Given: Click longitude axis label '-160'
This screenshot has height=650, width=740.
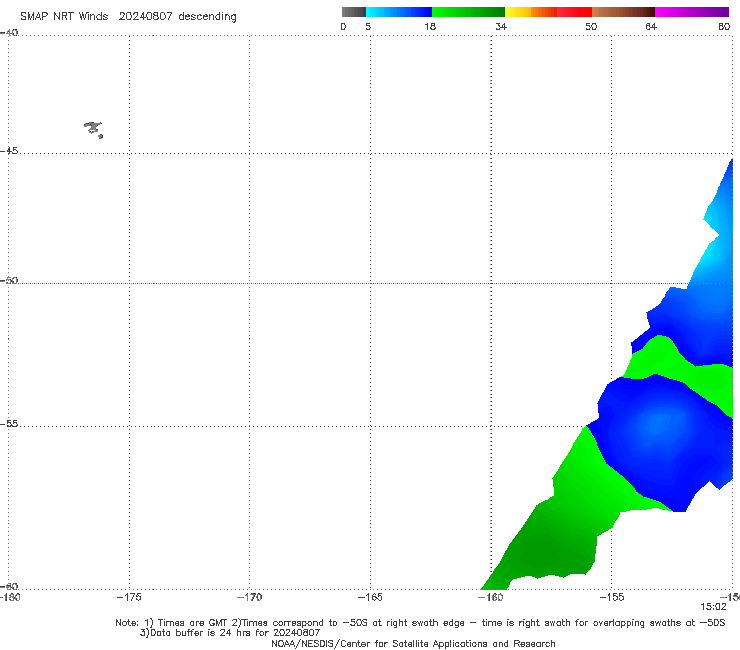Looking at the screenshot, I should pos(490,597).
